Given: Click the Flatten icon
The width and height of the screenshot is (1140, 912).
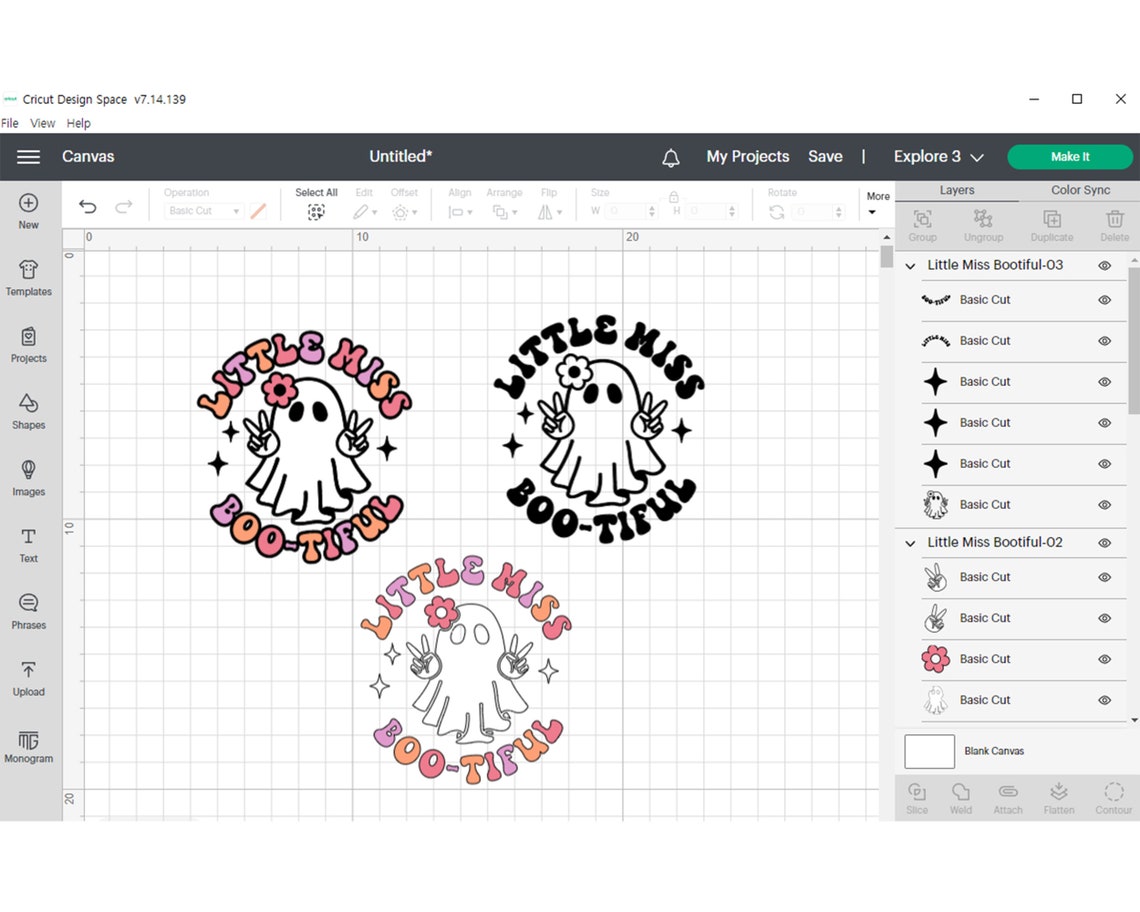Looking at the screenshot, I should [1058, 796].
